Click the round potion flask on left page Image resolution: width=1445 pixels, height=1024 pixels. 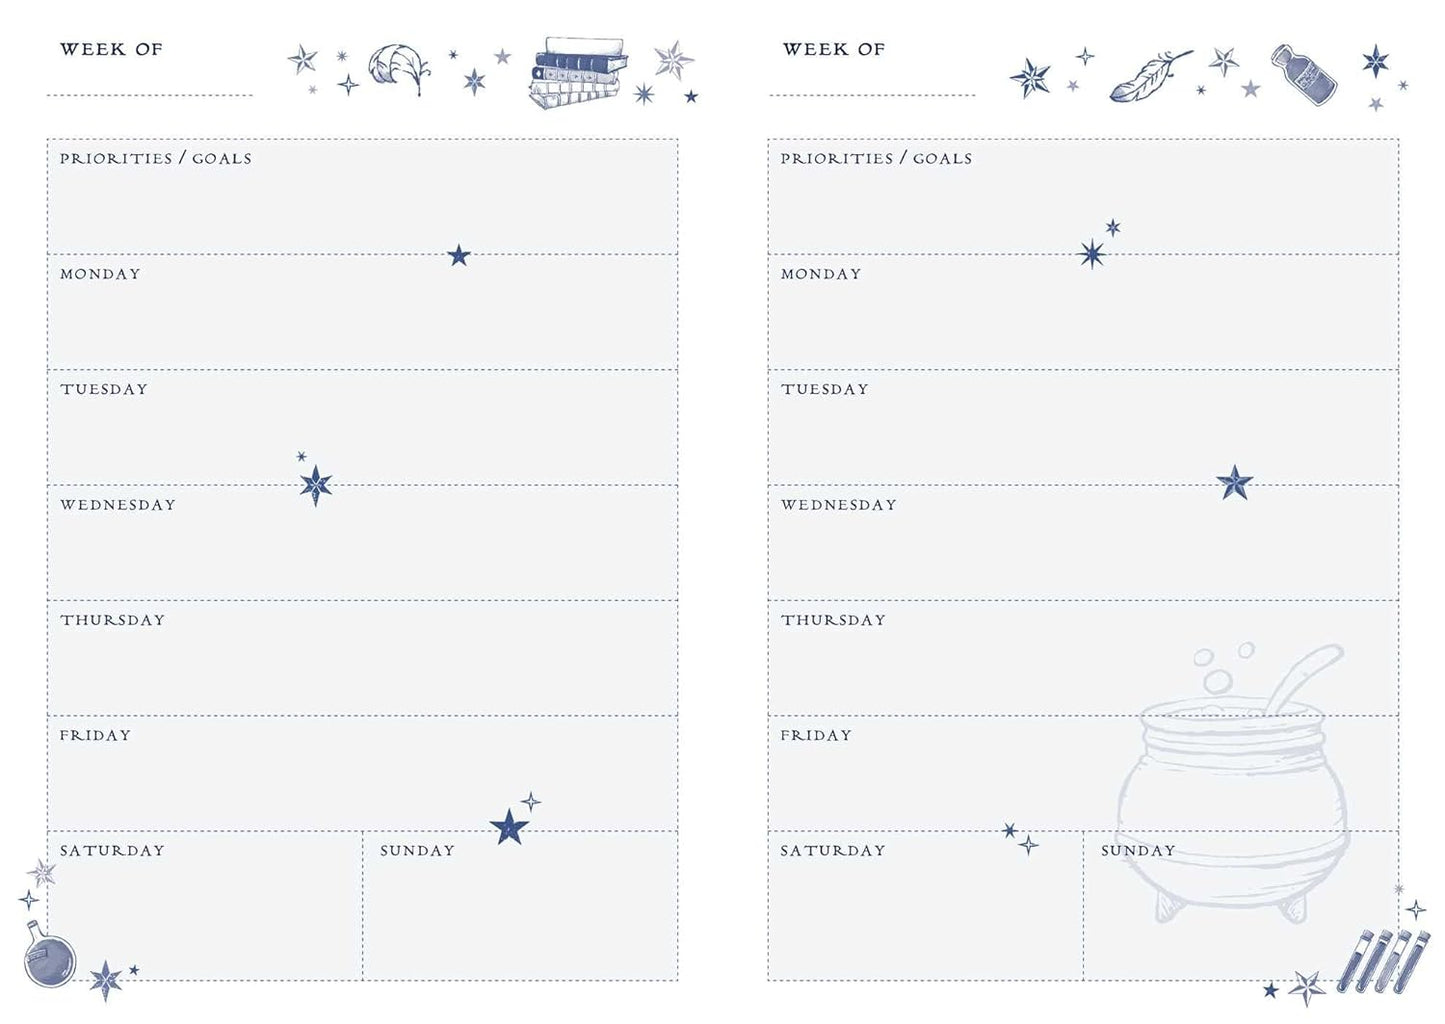coord(50,957)
